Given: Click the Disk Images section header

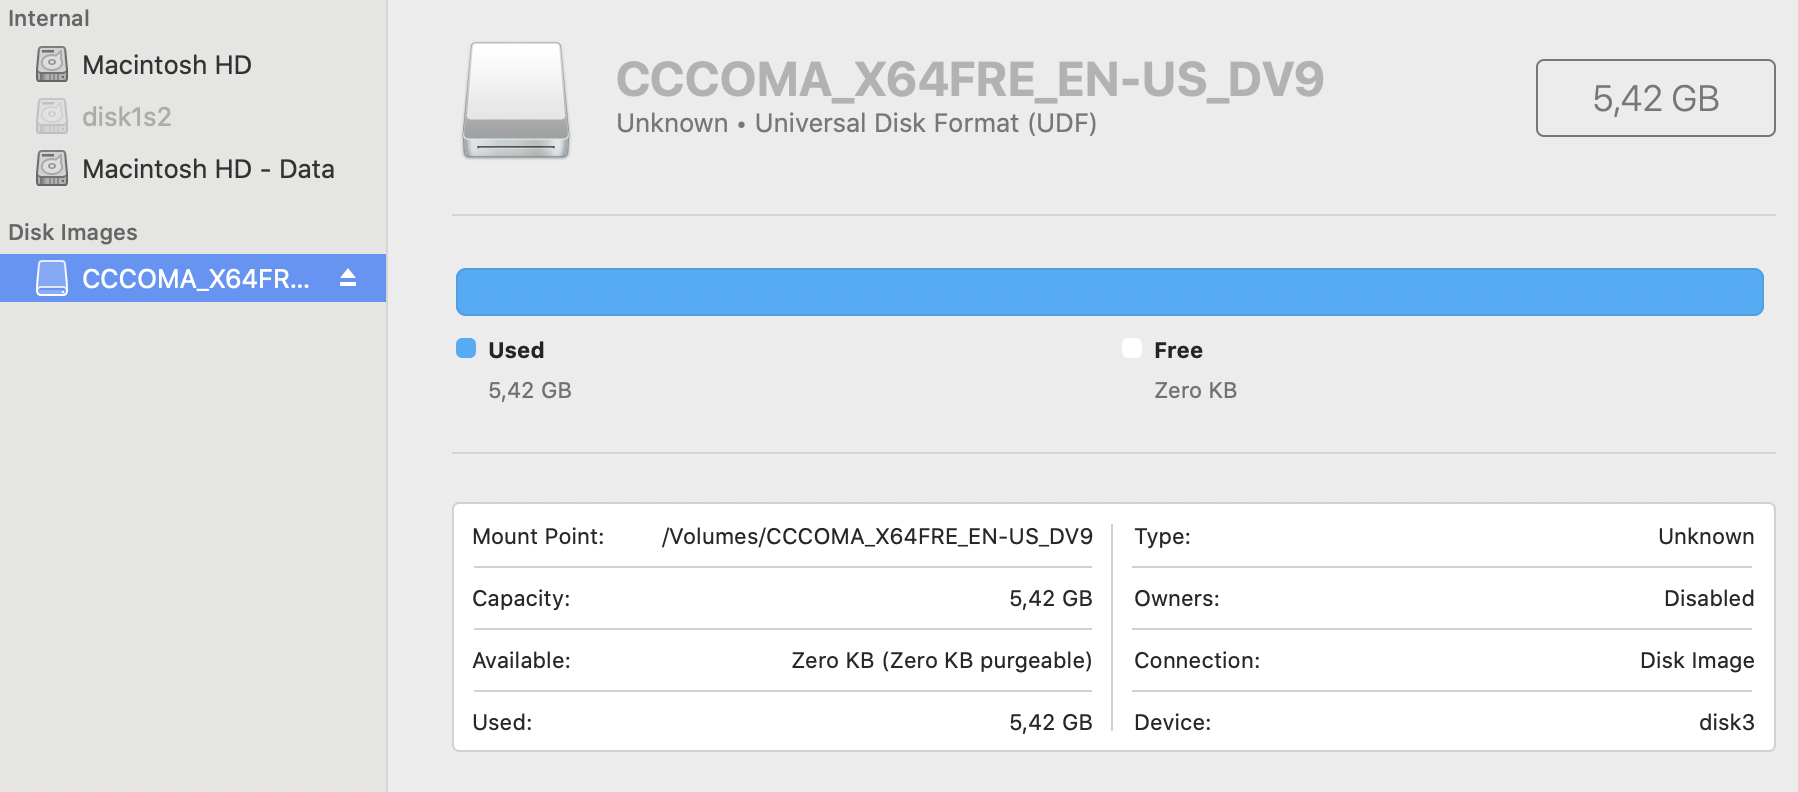Looking at the screenshot, I should pyautogui.click(x=72, y=232).
